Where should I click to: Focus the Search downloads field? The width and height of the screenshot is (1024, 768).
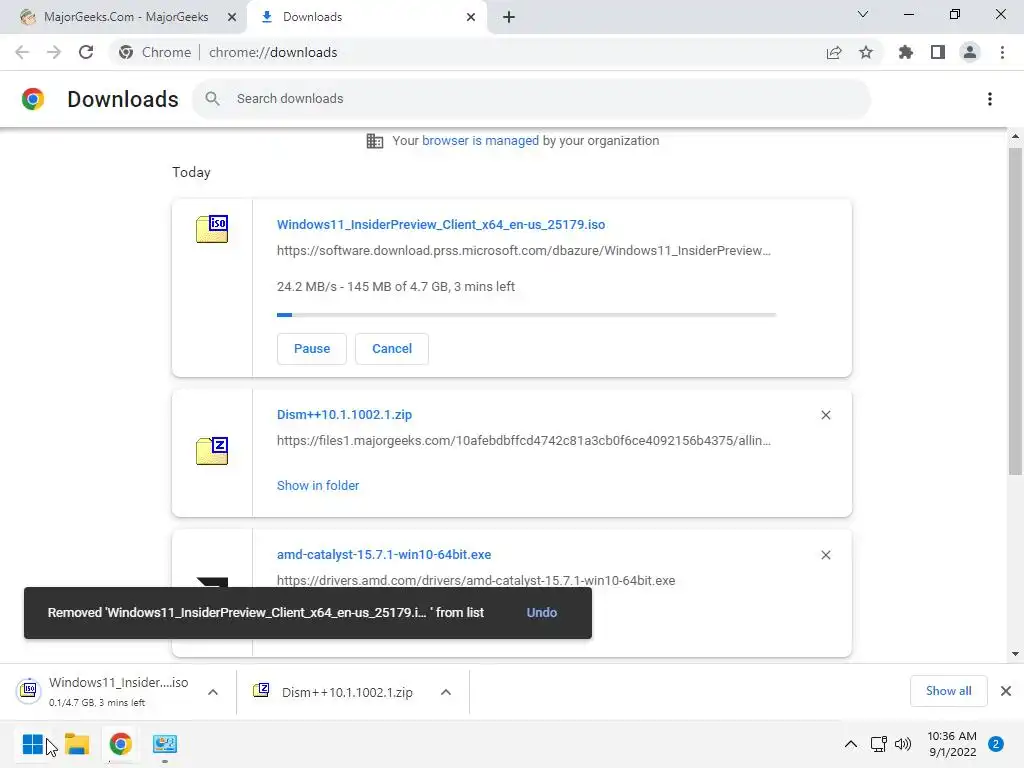[531, 99]
